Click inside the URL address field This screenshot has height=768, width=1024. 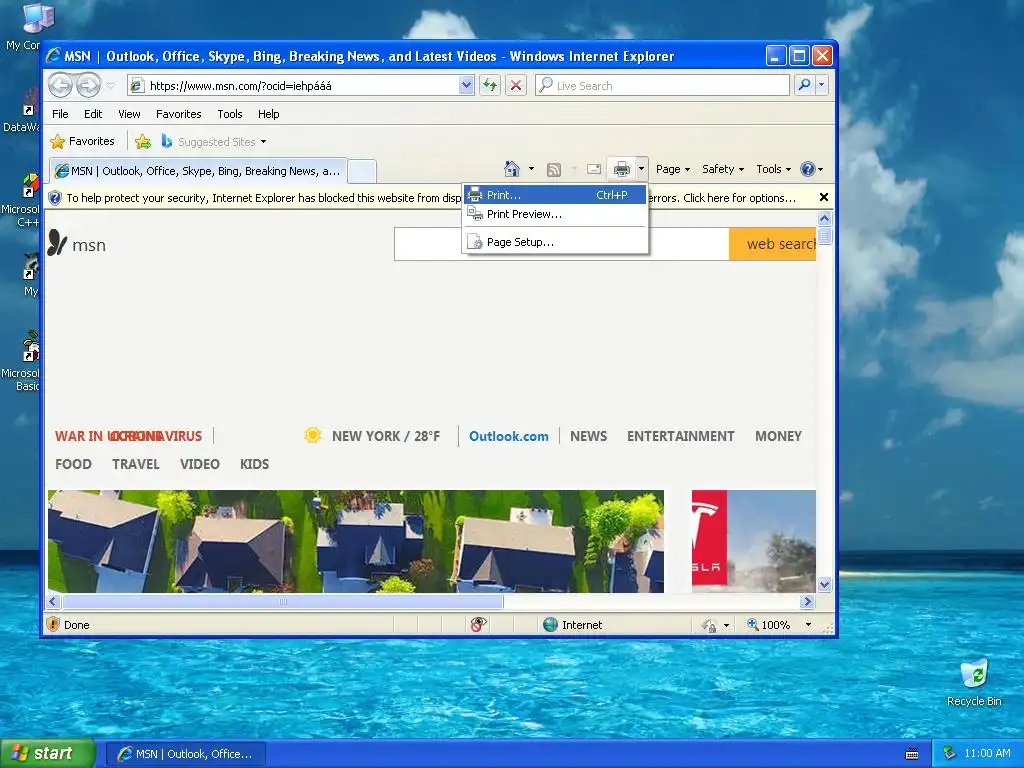point(302,86)
